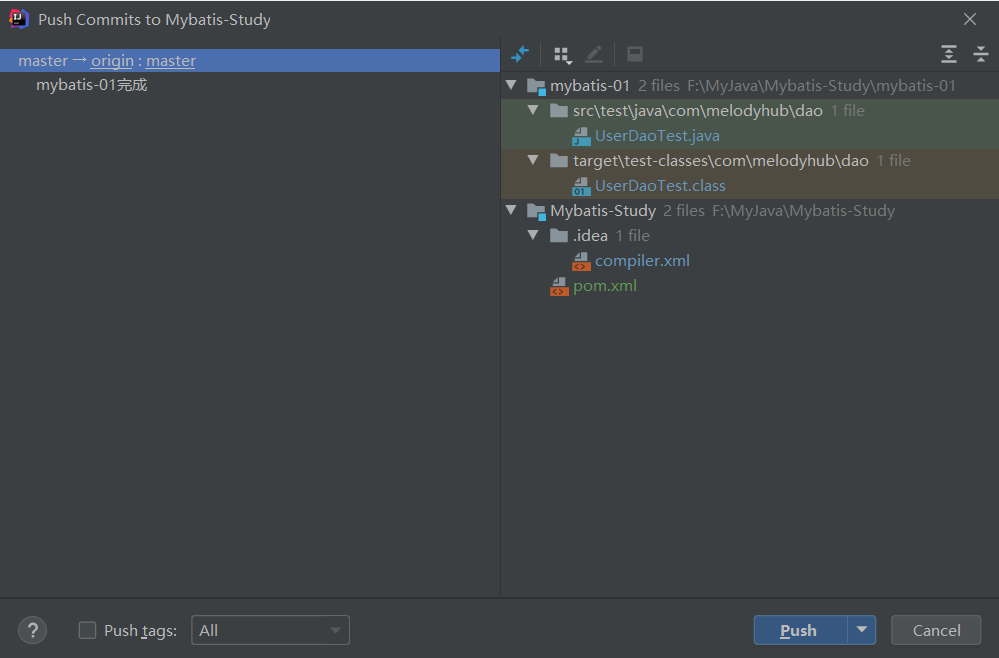Click the show diff arrows icon

coord(520,54)
